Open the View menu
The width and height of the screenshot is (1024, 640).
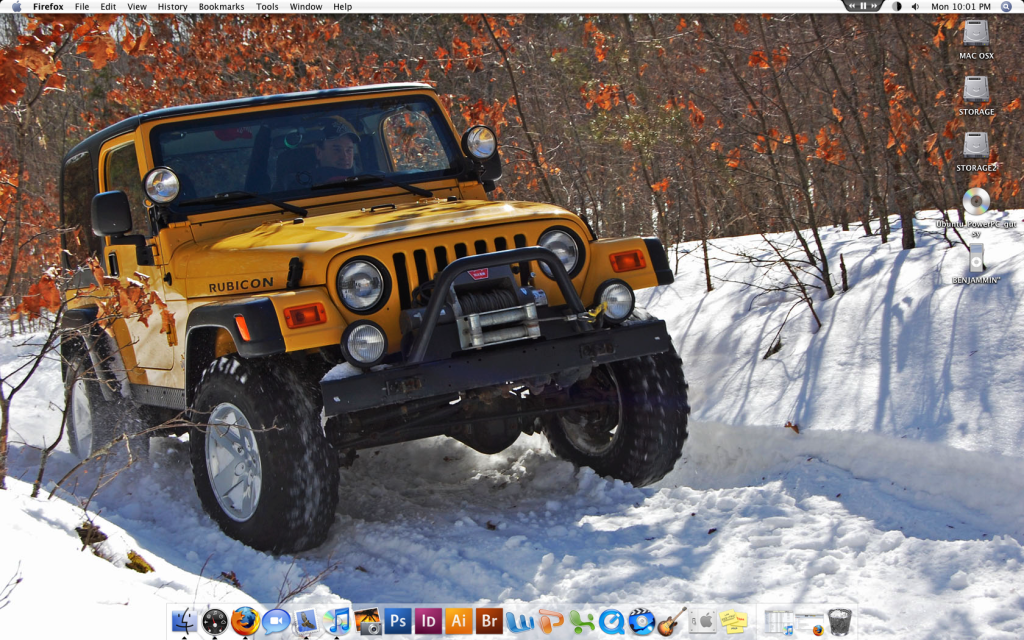136,7
